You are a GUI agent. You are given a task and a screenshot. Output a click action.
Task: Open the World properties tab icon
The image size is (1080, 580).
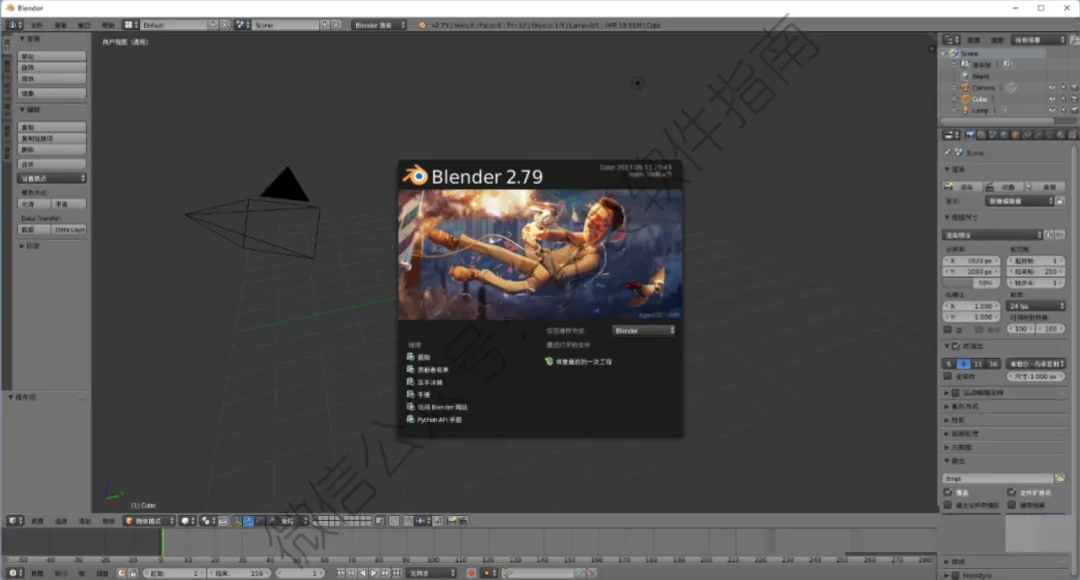click(1004, 135)
